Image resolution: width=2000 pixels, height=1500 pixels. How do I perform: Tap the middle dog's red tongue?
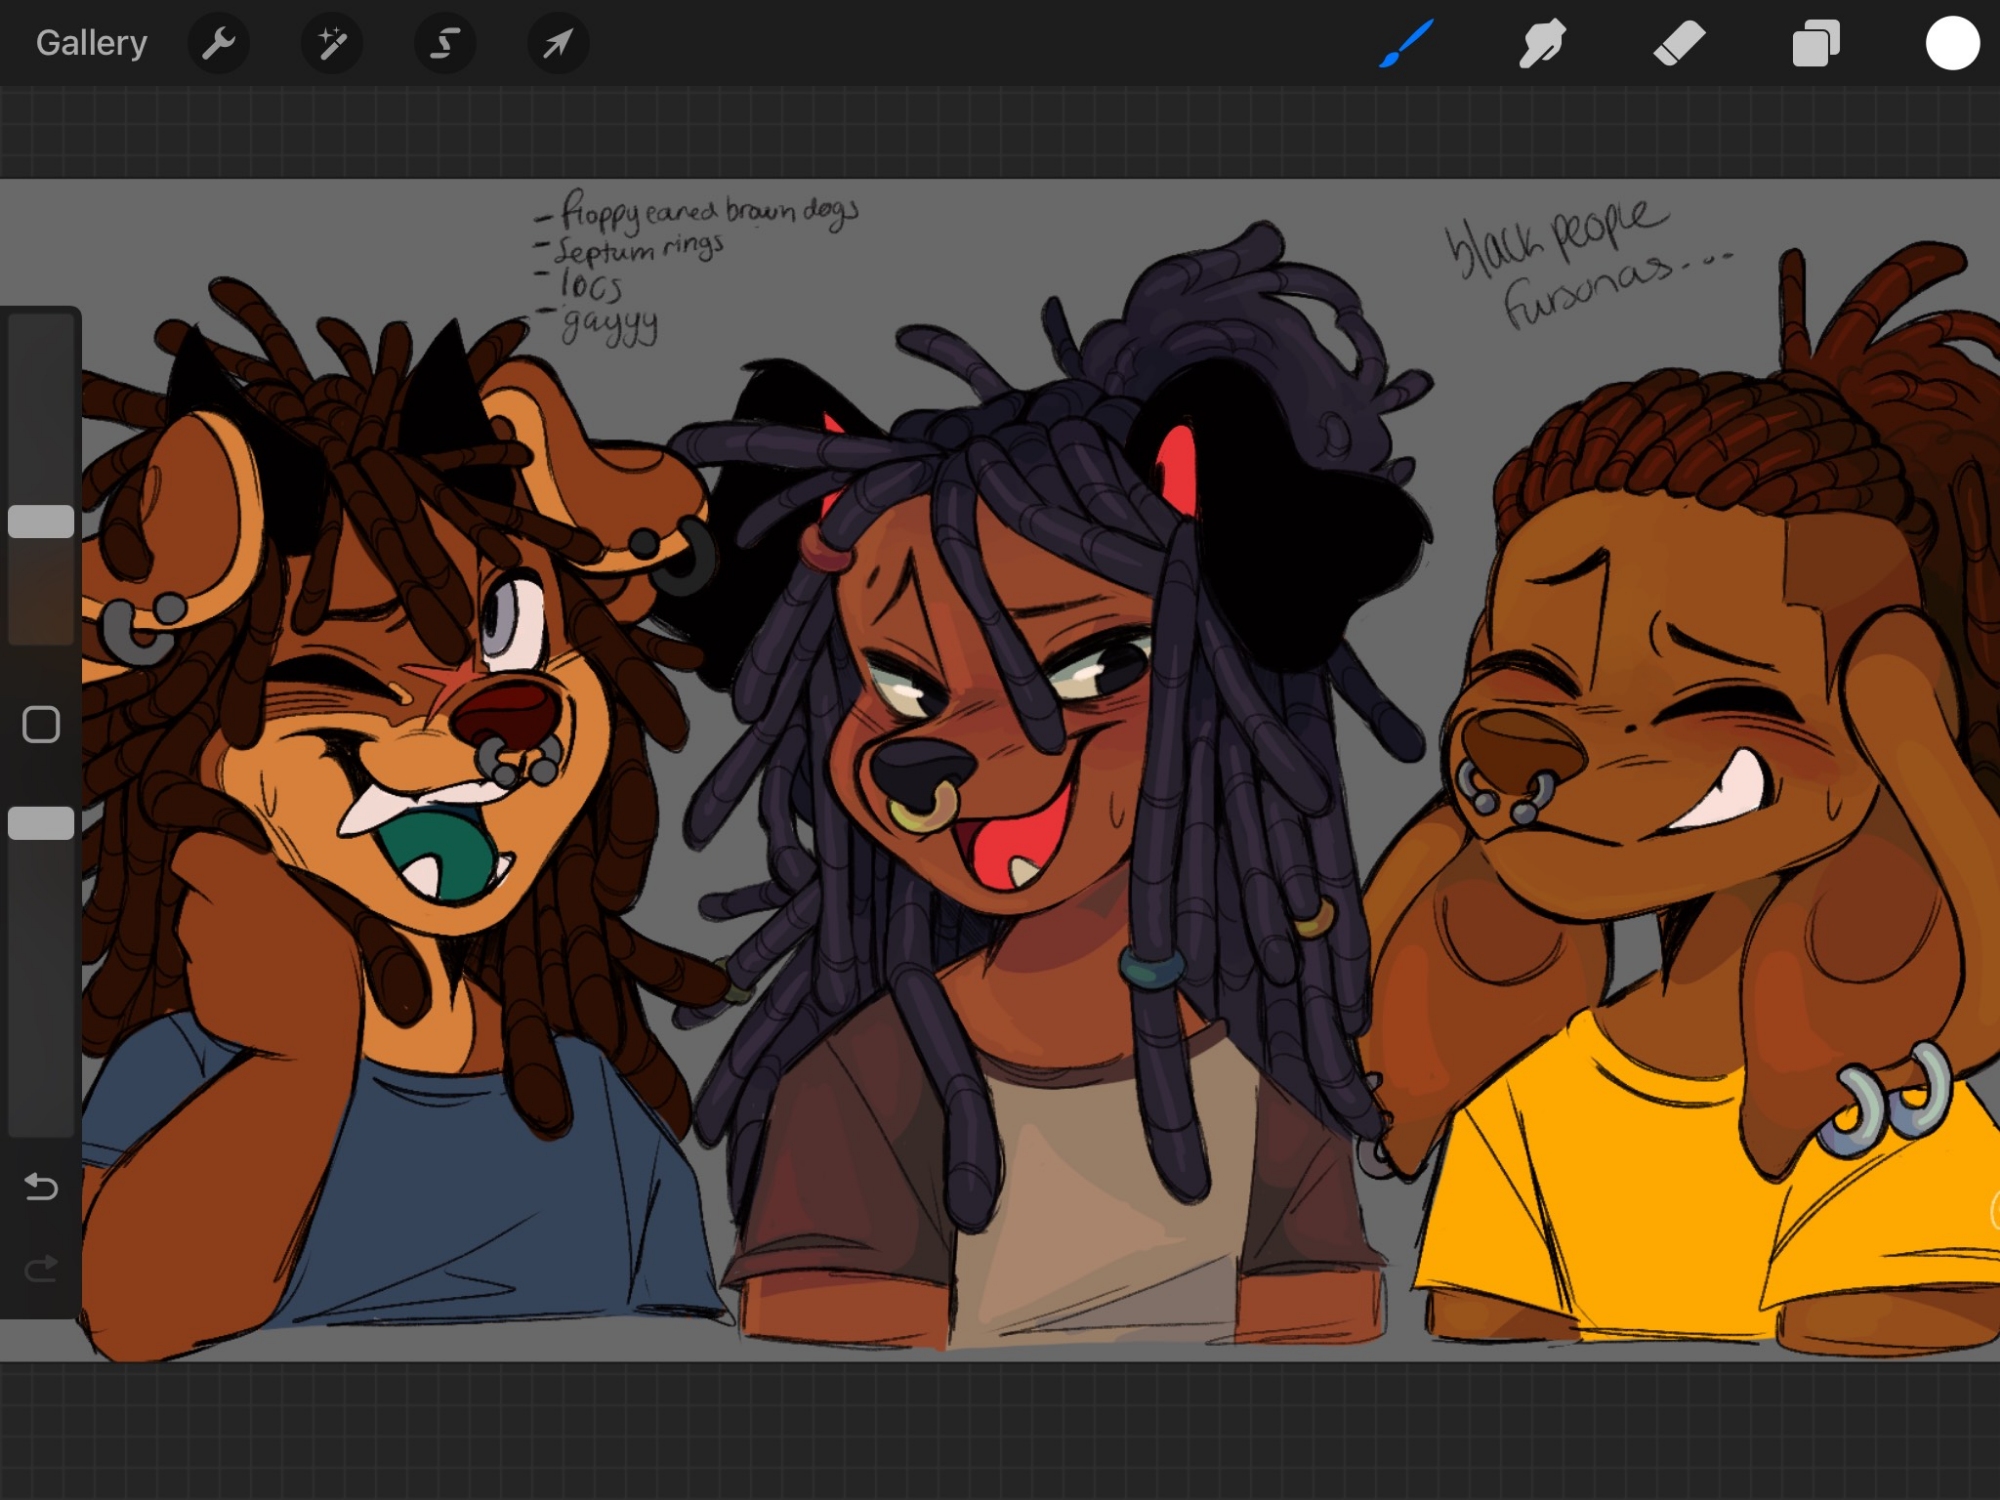click(x=1020, y=840)
